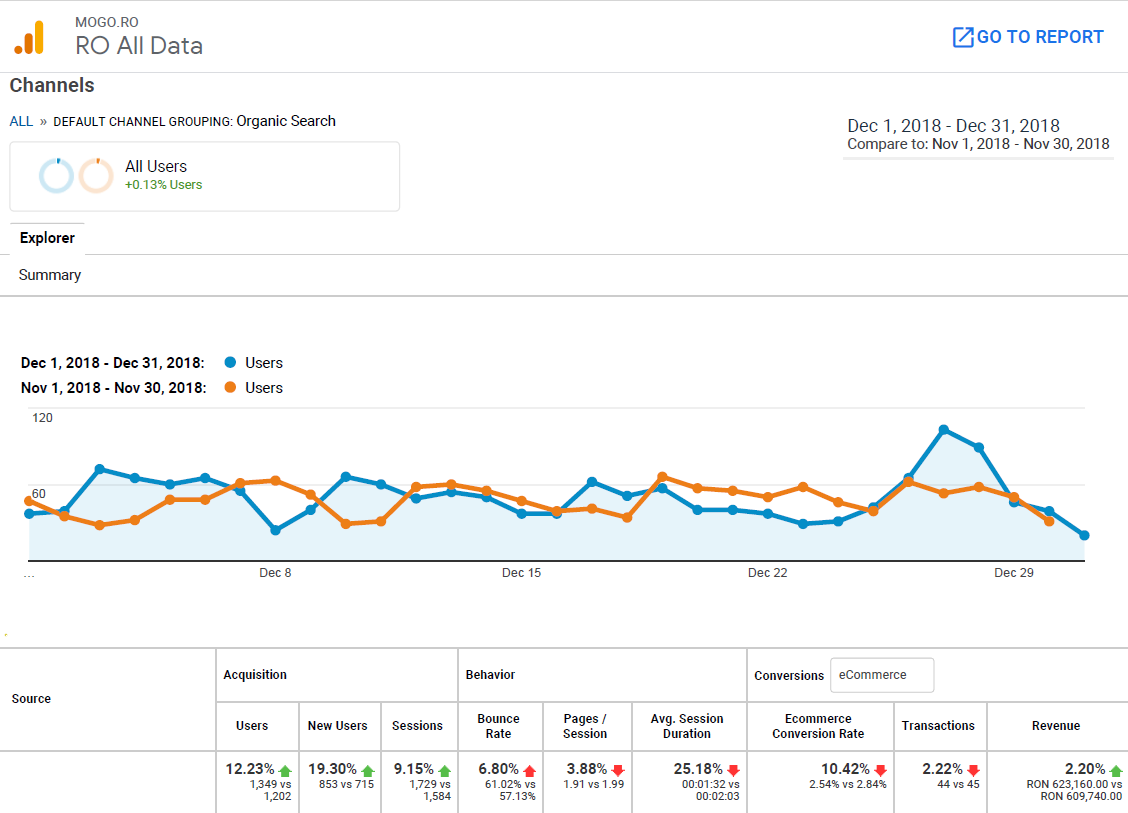Click the Google Analytics logo
Image resolution: width=1128 pixels, height=813 pixels.
click(x=30, y=36)
